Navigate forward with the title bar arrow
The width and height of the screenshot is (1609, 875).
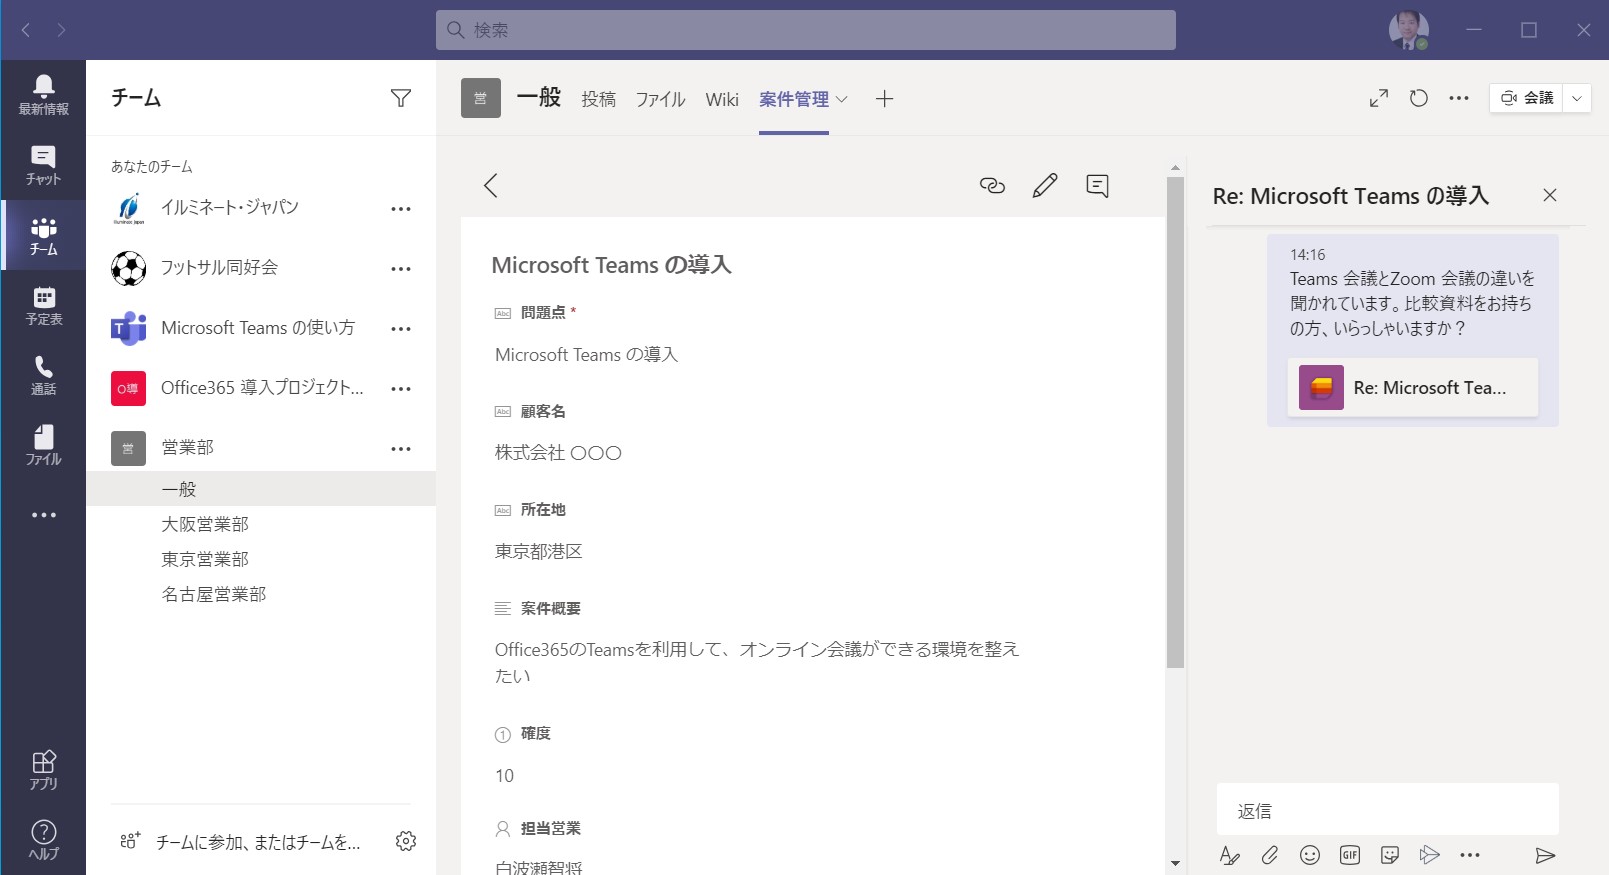(x=61, y=30)
